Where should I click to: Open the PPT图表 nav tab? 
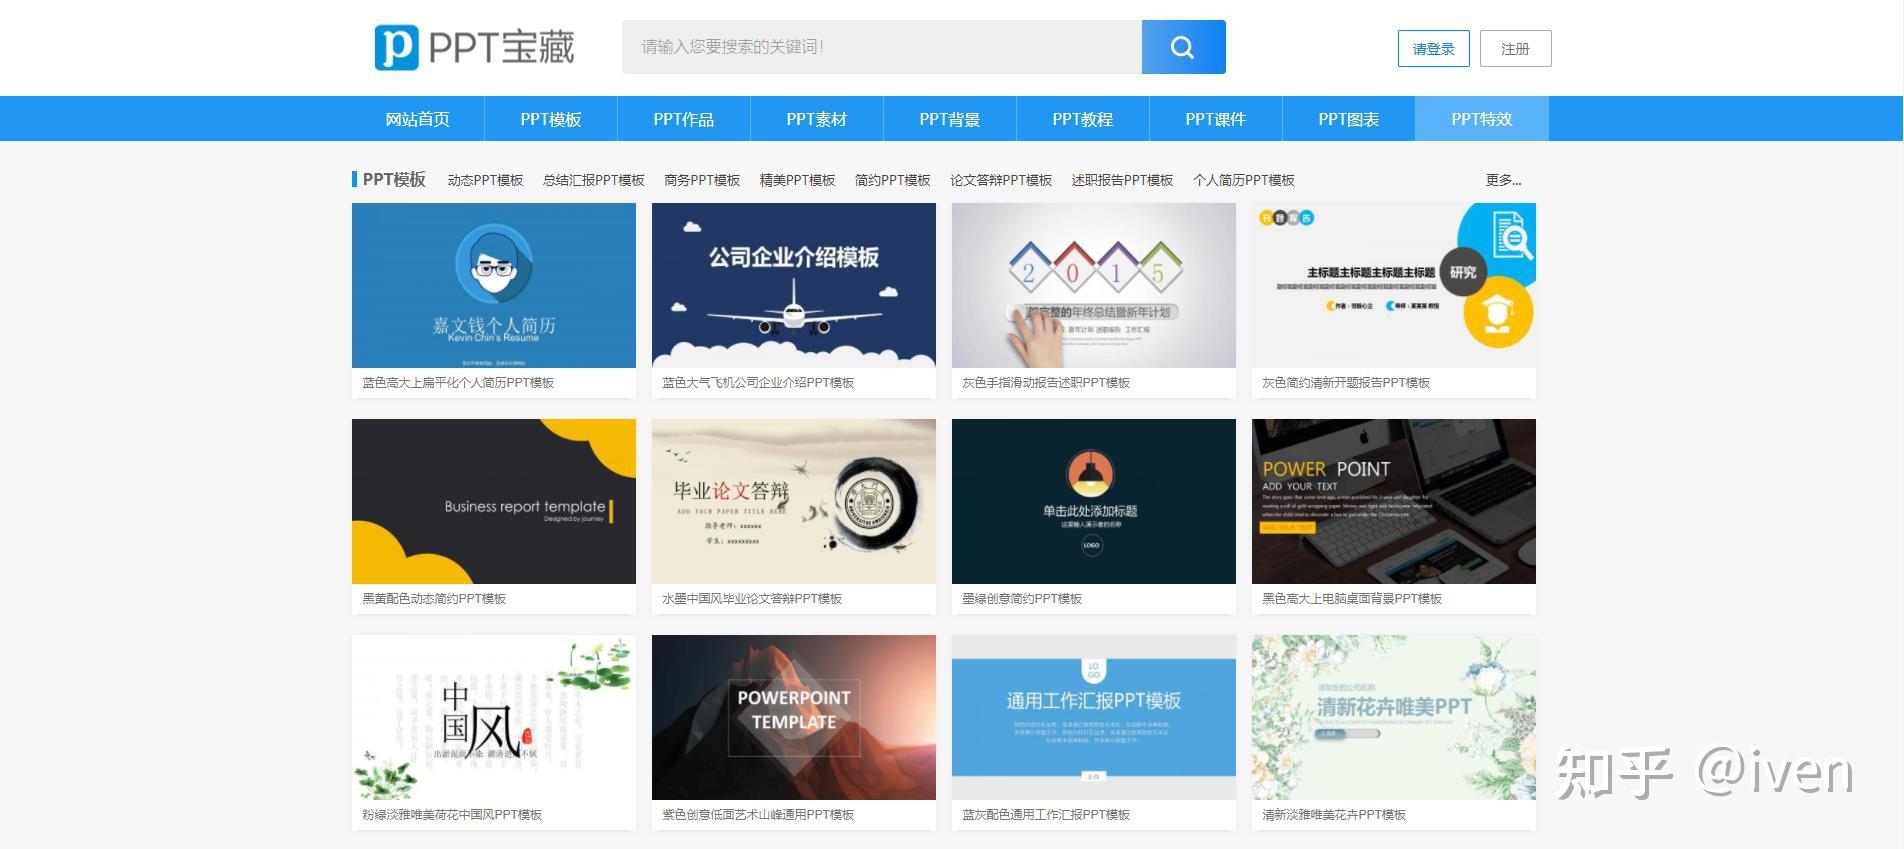coord(1349,119)
